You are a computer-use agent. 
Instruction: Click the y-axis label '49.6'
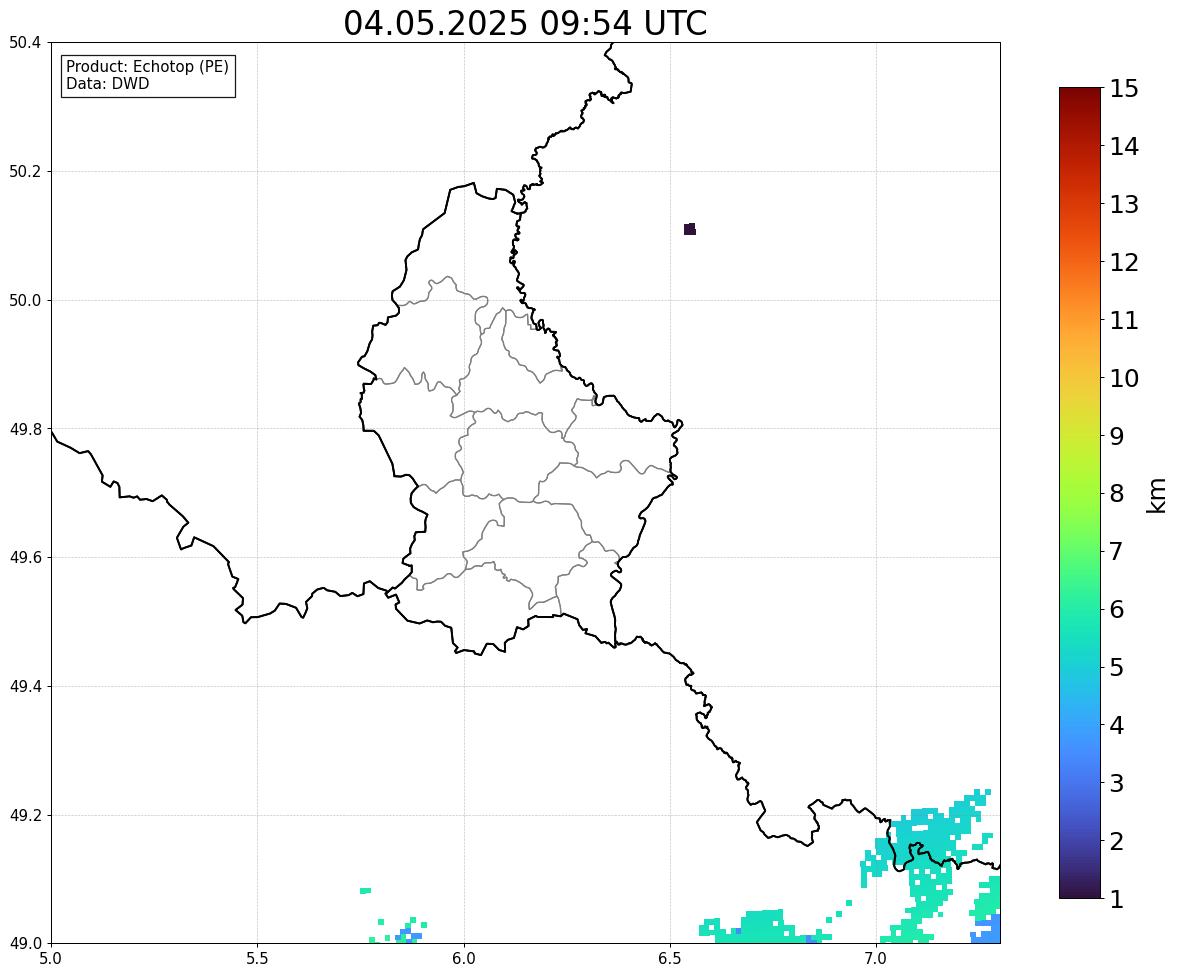[x=25, y=557]
